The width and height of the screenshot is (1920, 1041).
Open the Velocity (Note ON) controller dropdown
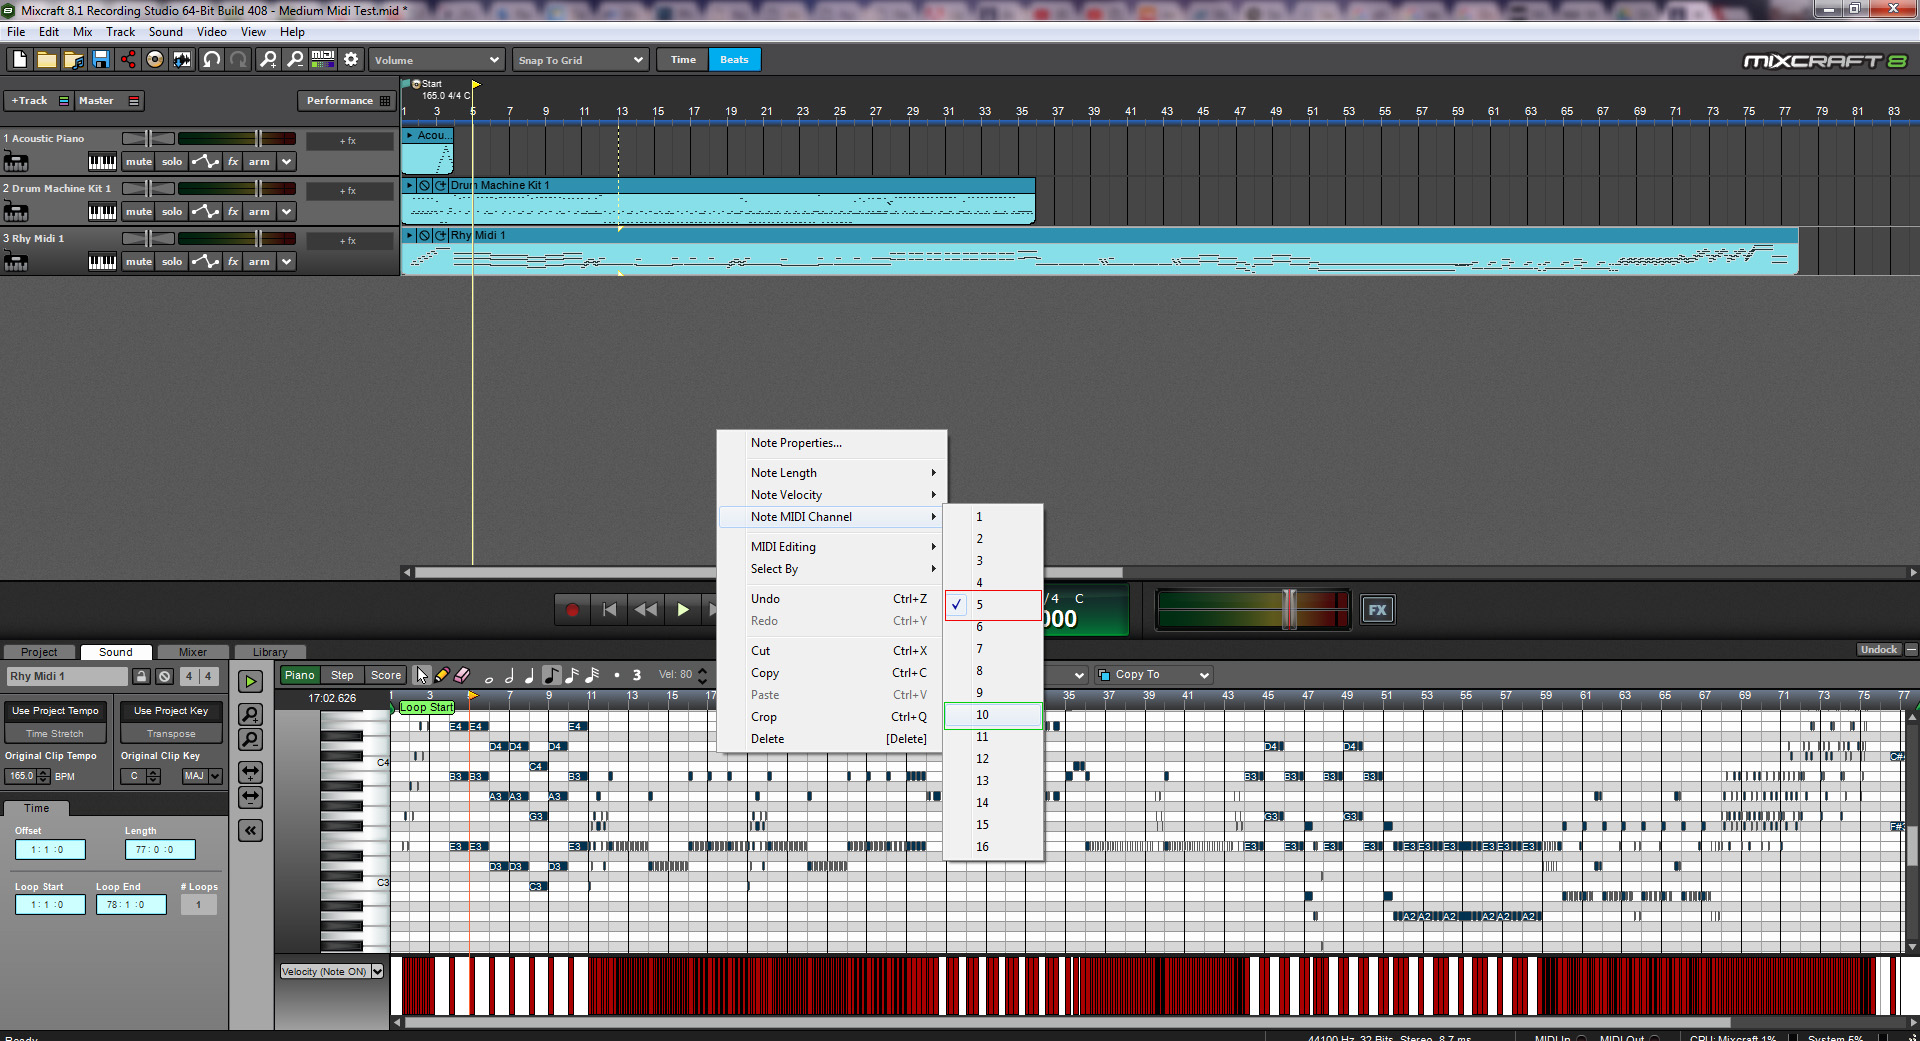[x=332, y=971]
